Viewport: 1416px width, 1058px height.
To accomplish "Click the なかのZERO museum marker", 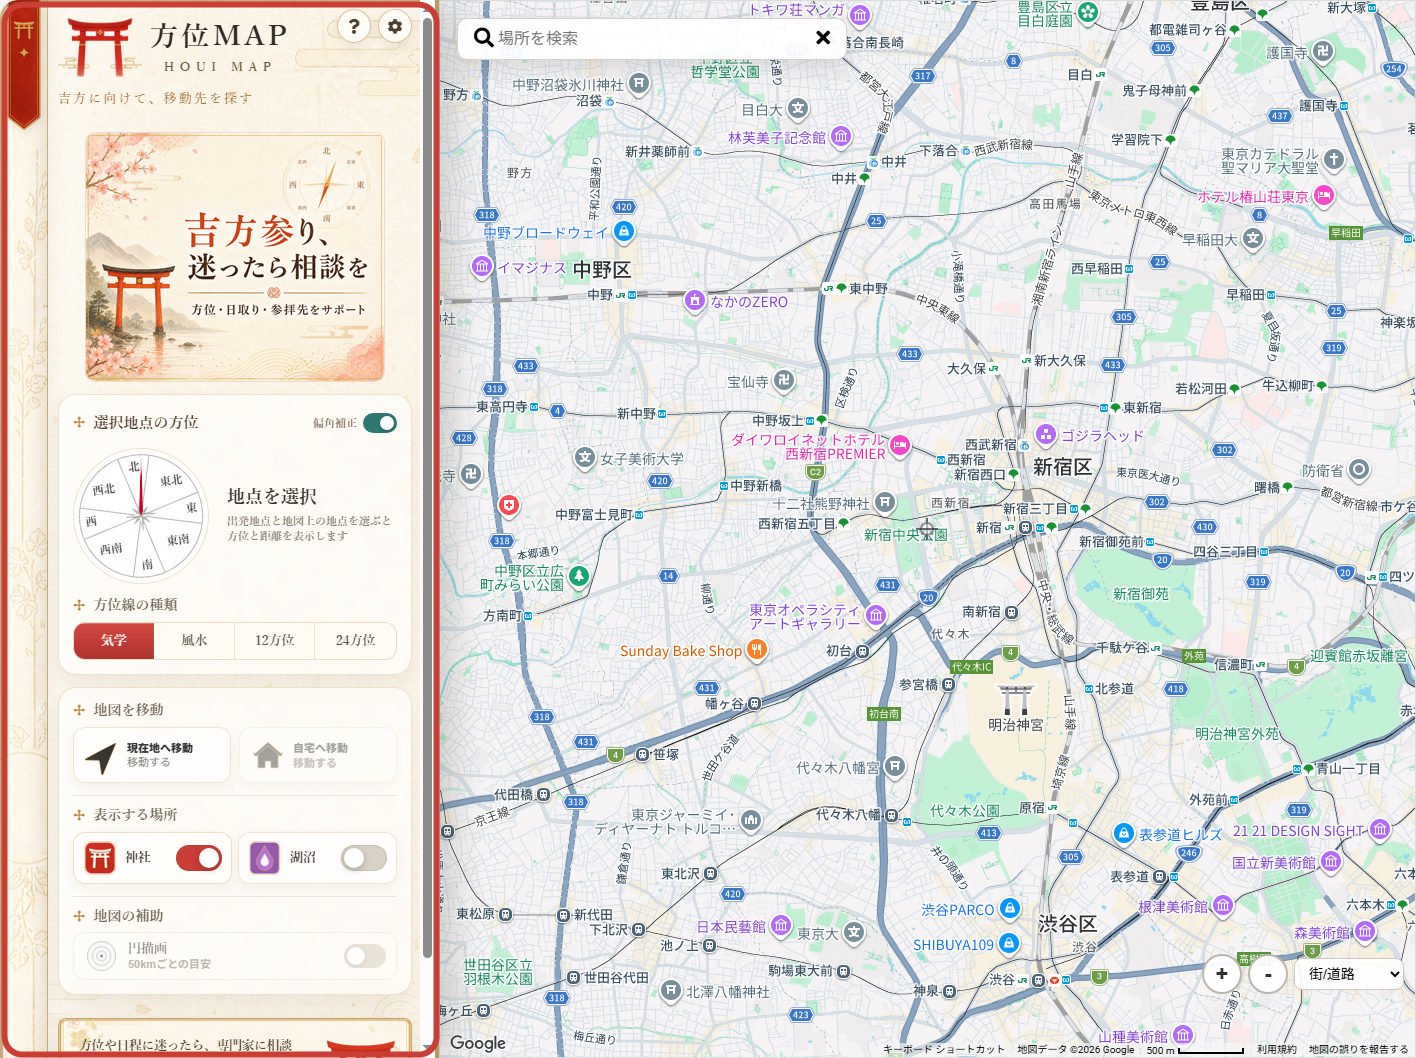I will pos(695,300).
